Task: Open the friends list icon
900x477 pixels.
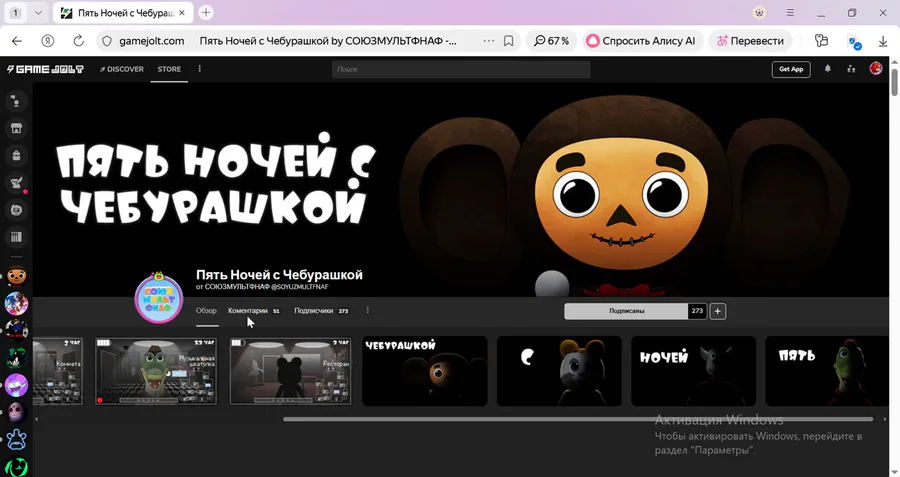Action: pos(851,69)
